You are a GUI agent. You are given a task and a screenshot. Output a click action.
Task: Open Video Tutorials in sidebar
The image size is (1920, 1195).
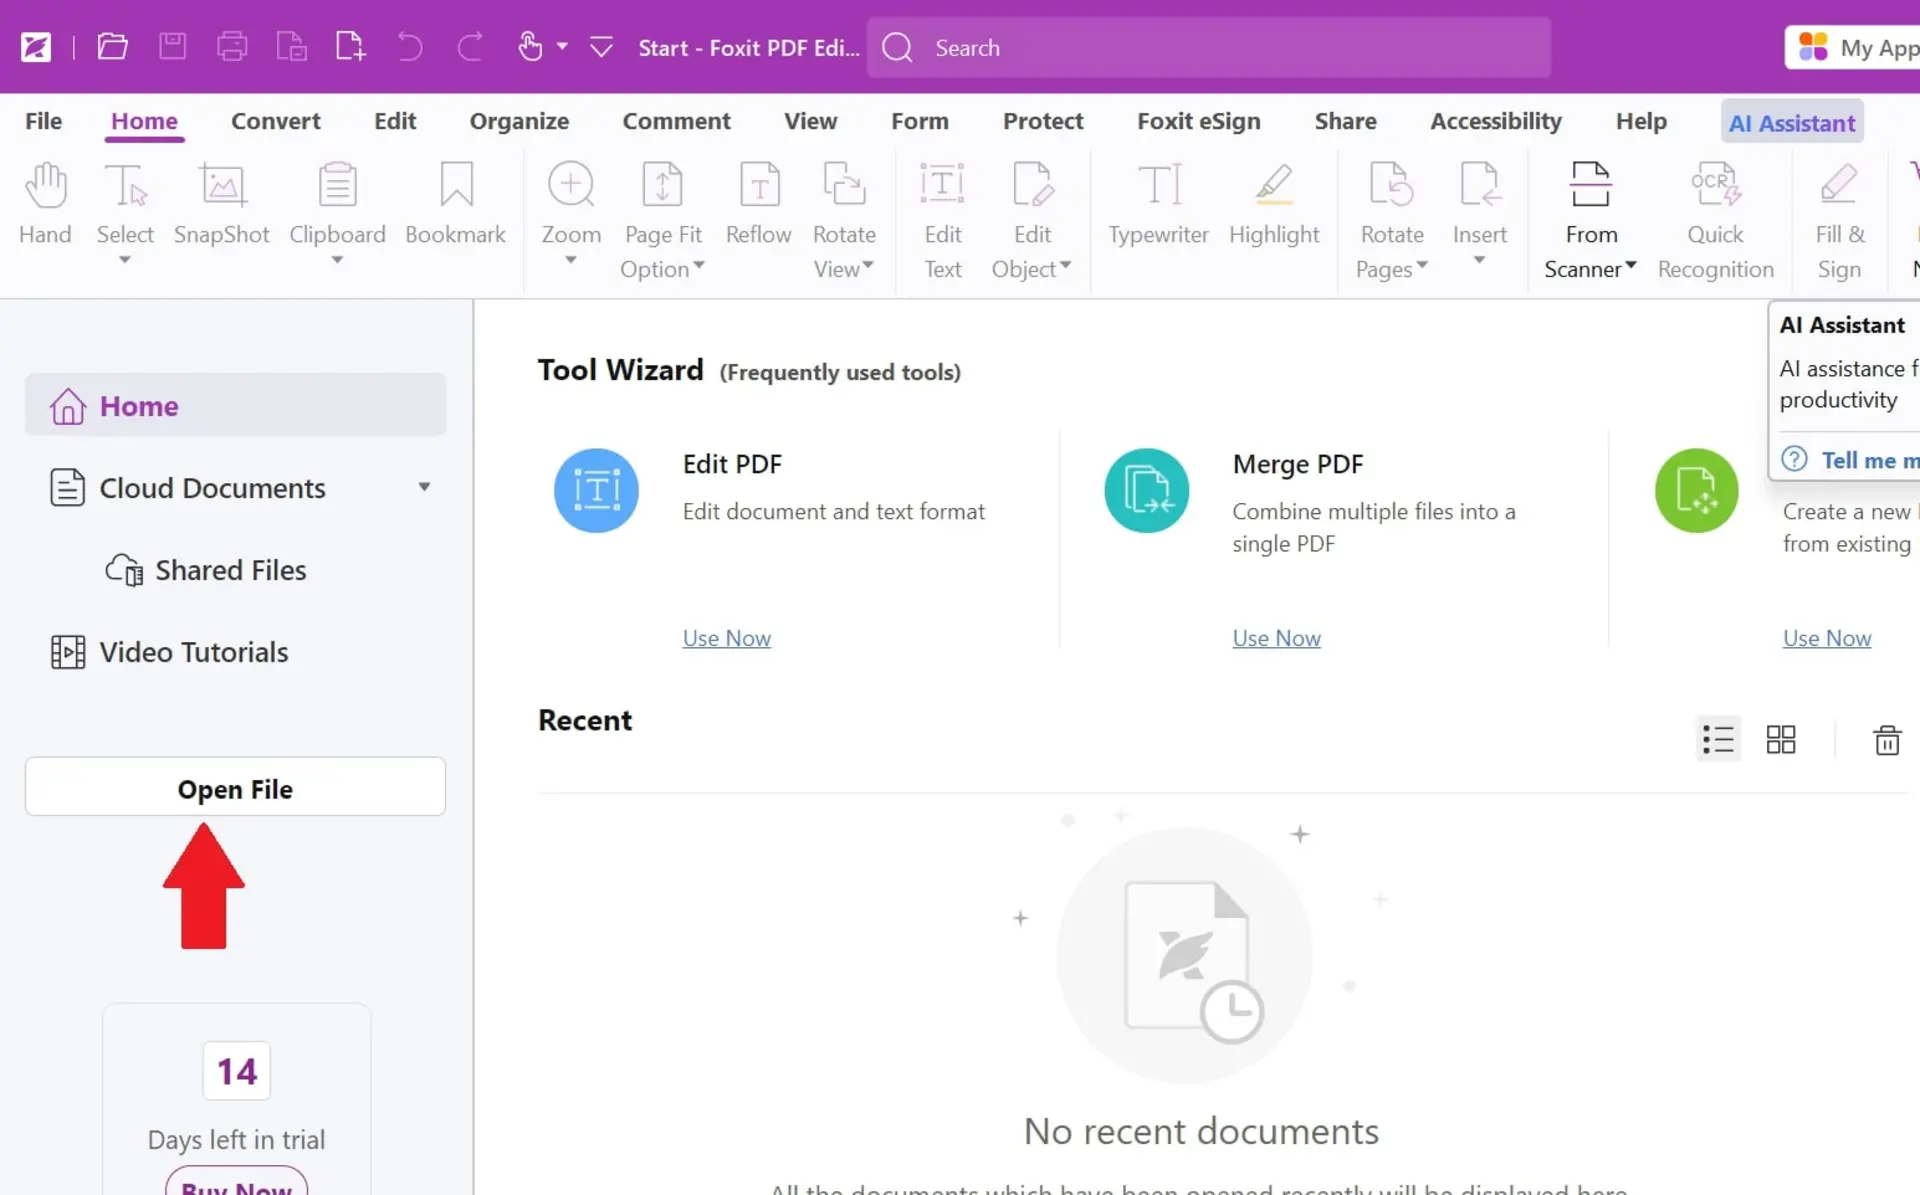click(x=169, y=652)
